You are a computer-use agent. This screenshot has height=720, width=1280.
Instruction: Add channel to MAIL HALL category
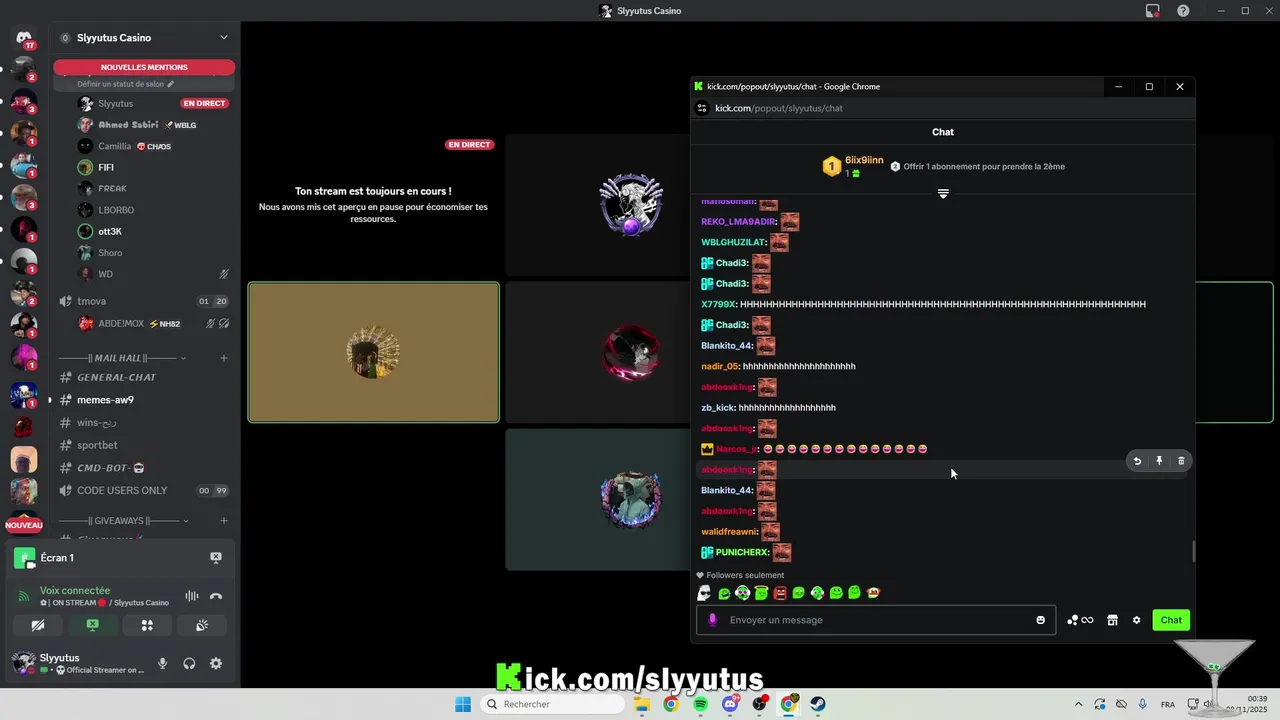224,358
